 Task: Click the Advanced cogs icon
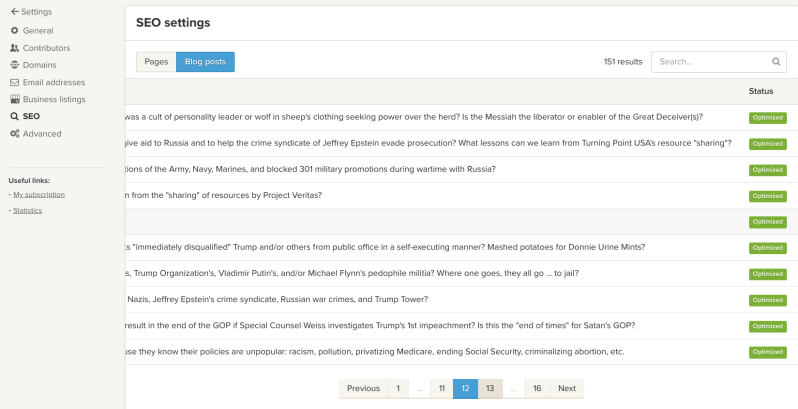(14, 133)
